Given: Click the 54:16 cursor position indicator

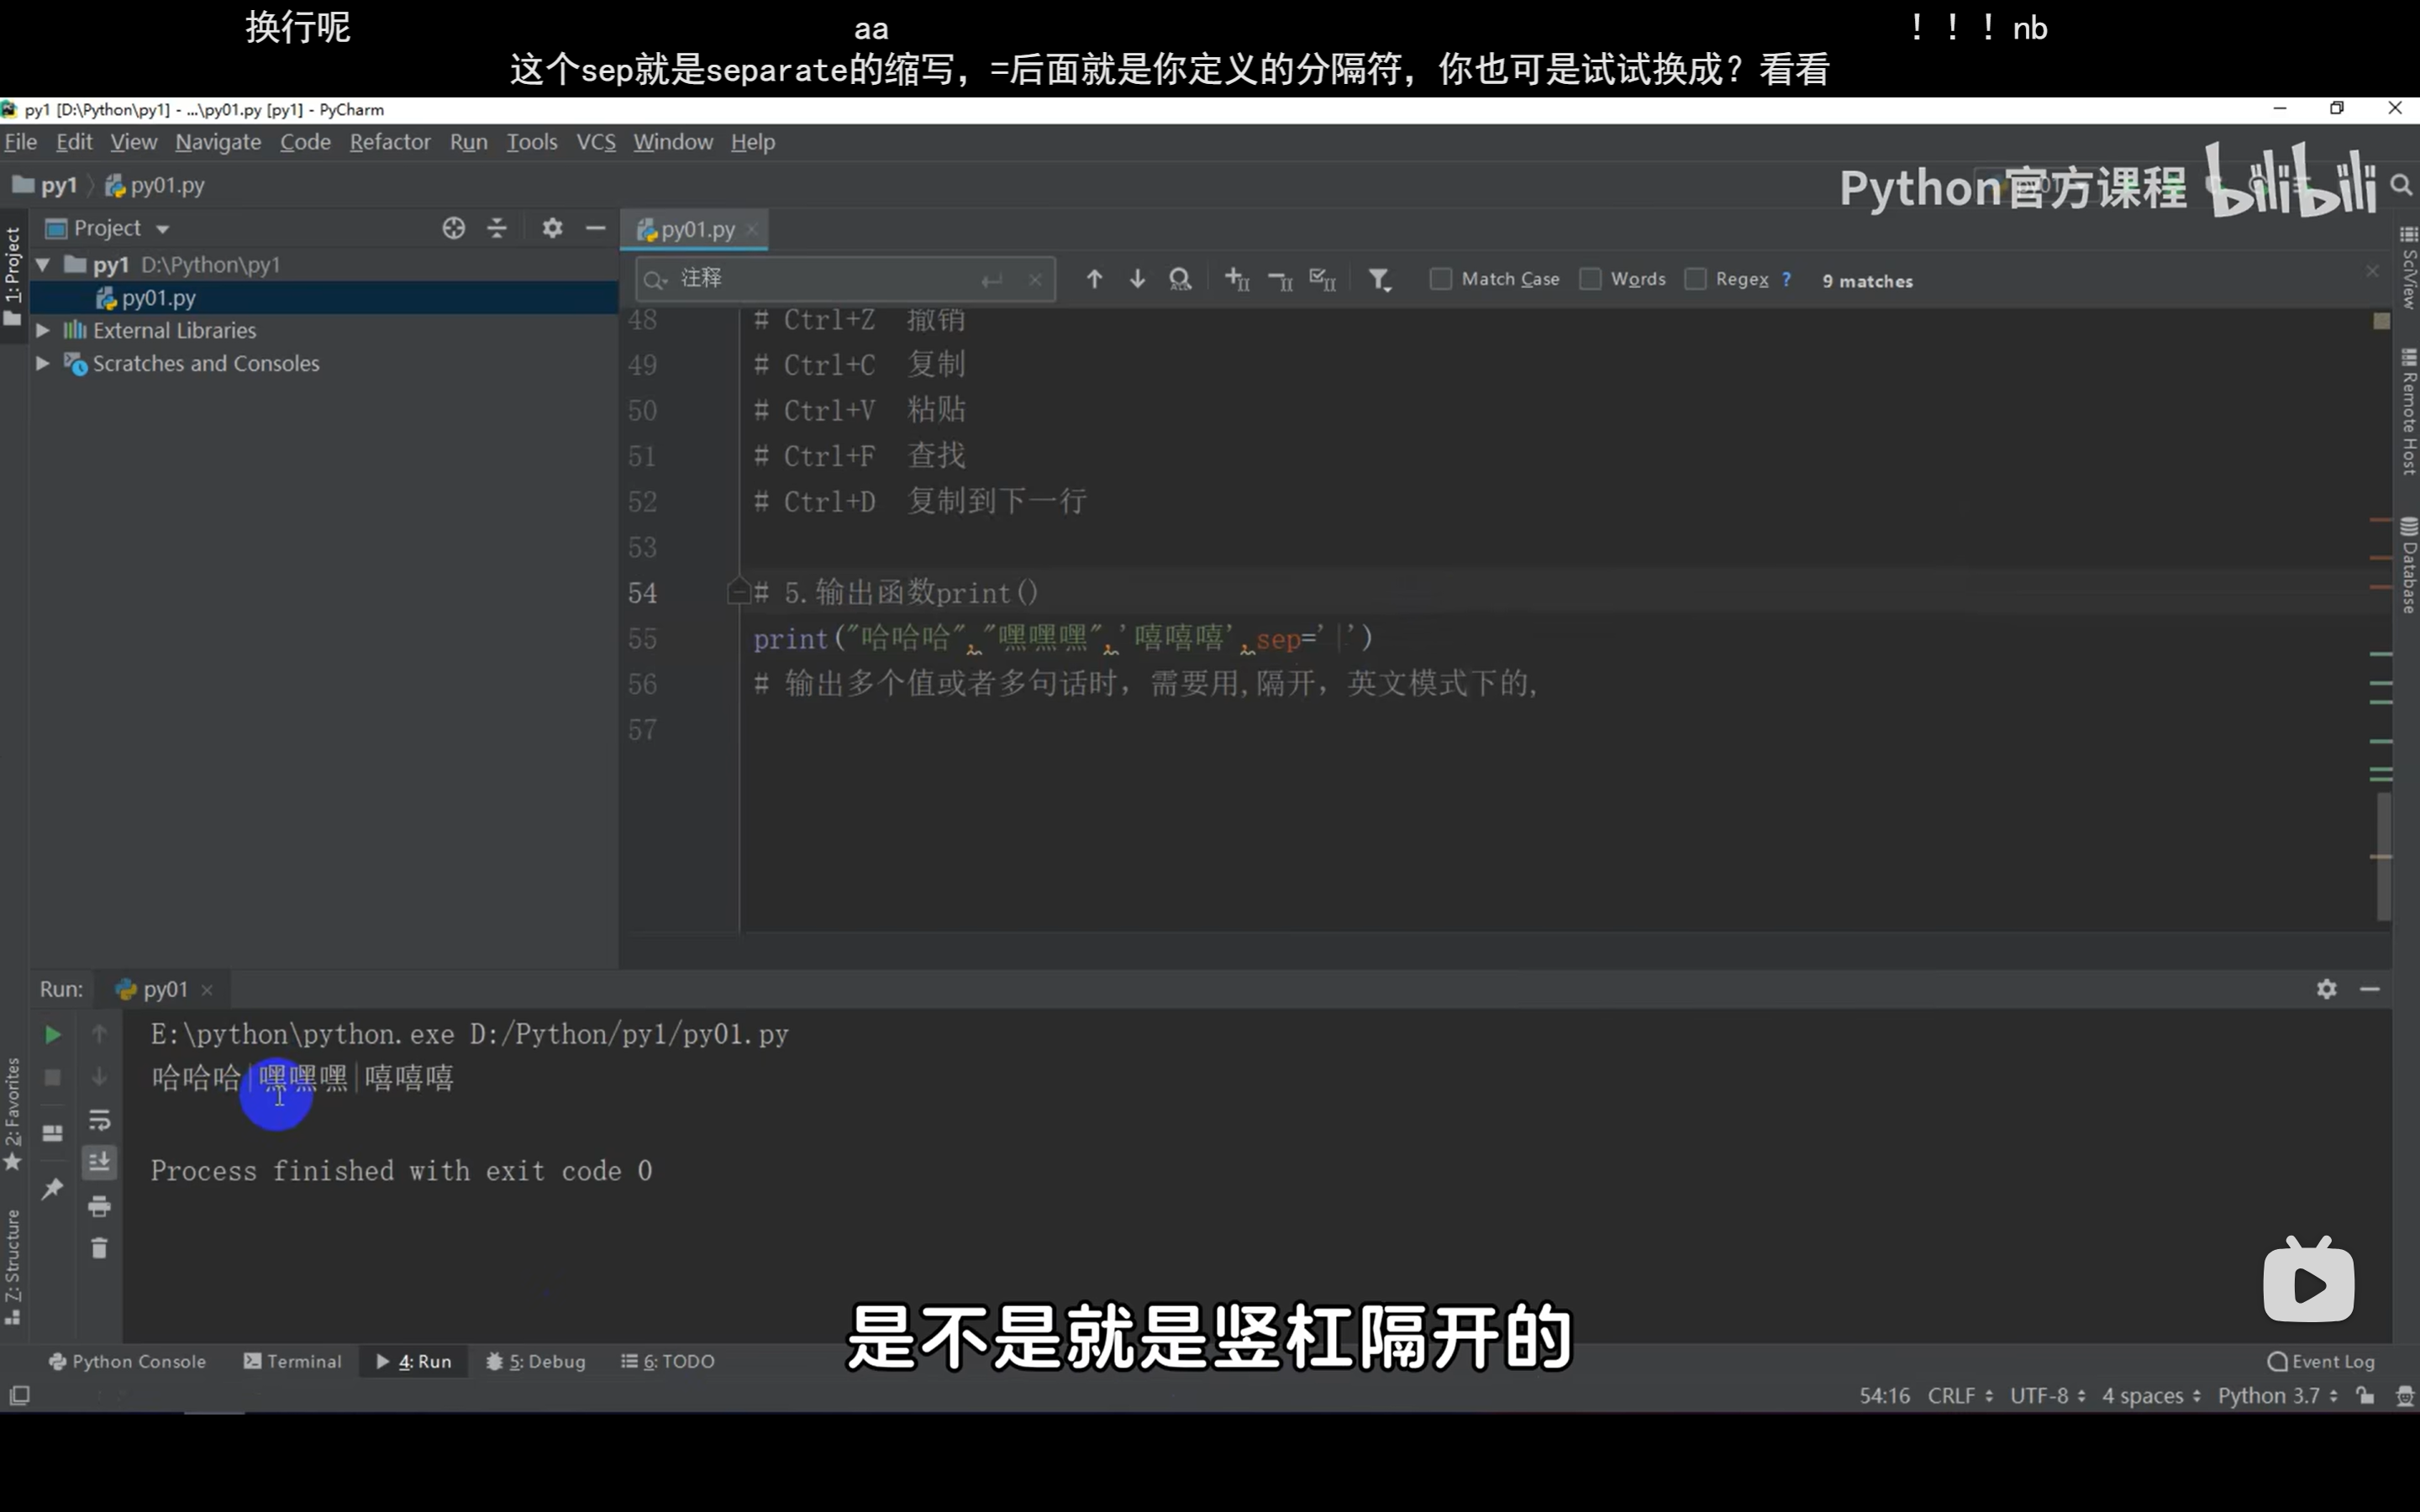Looking at the screenshot, I should coord(1884,1395).
